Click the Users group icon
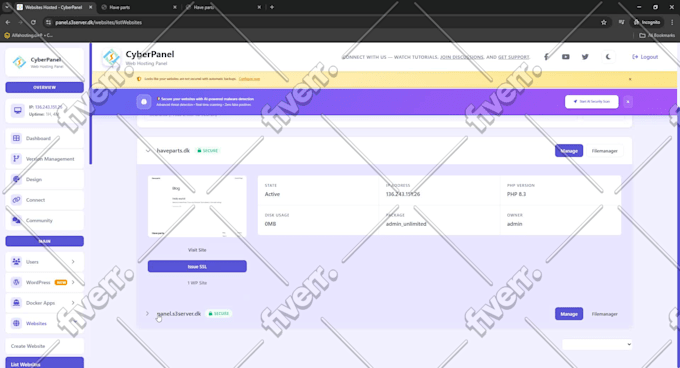Image resolution: width=680 pixels, height=368 pixels. [16, 262]
